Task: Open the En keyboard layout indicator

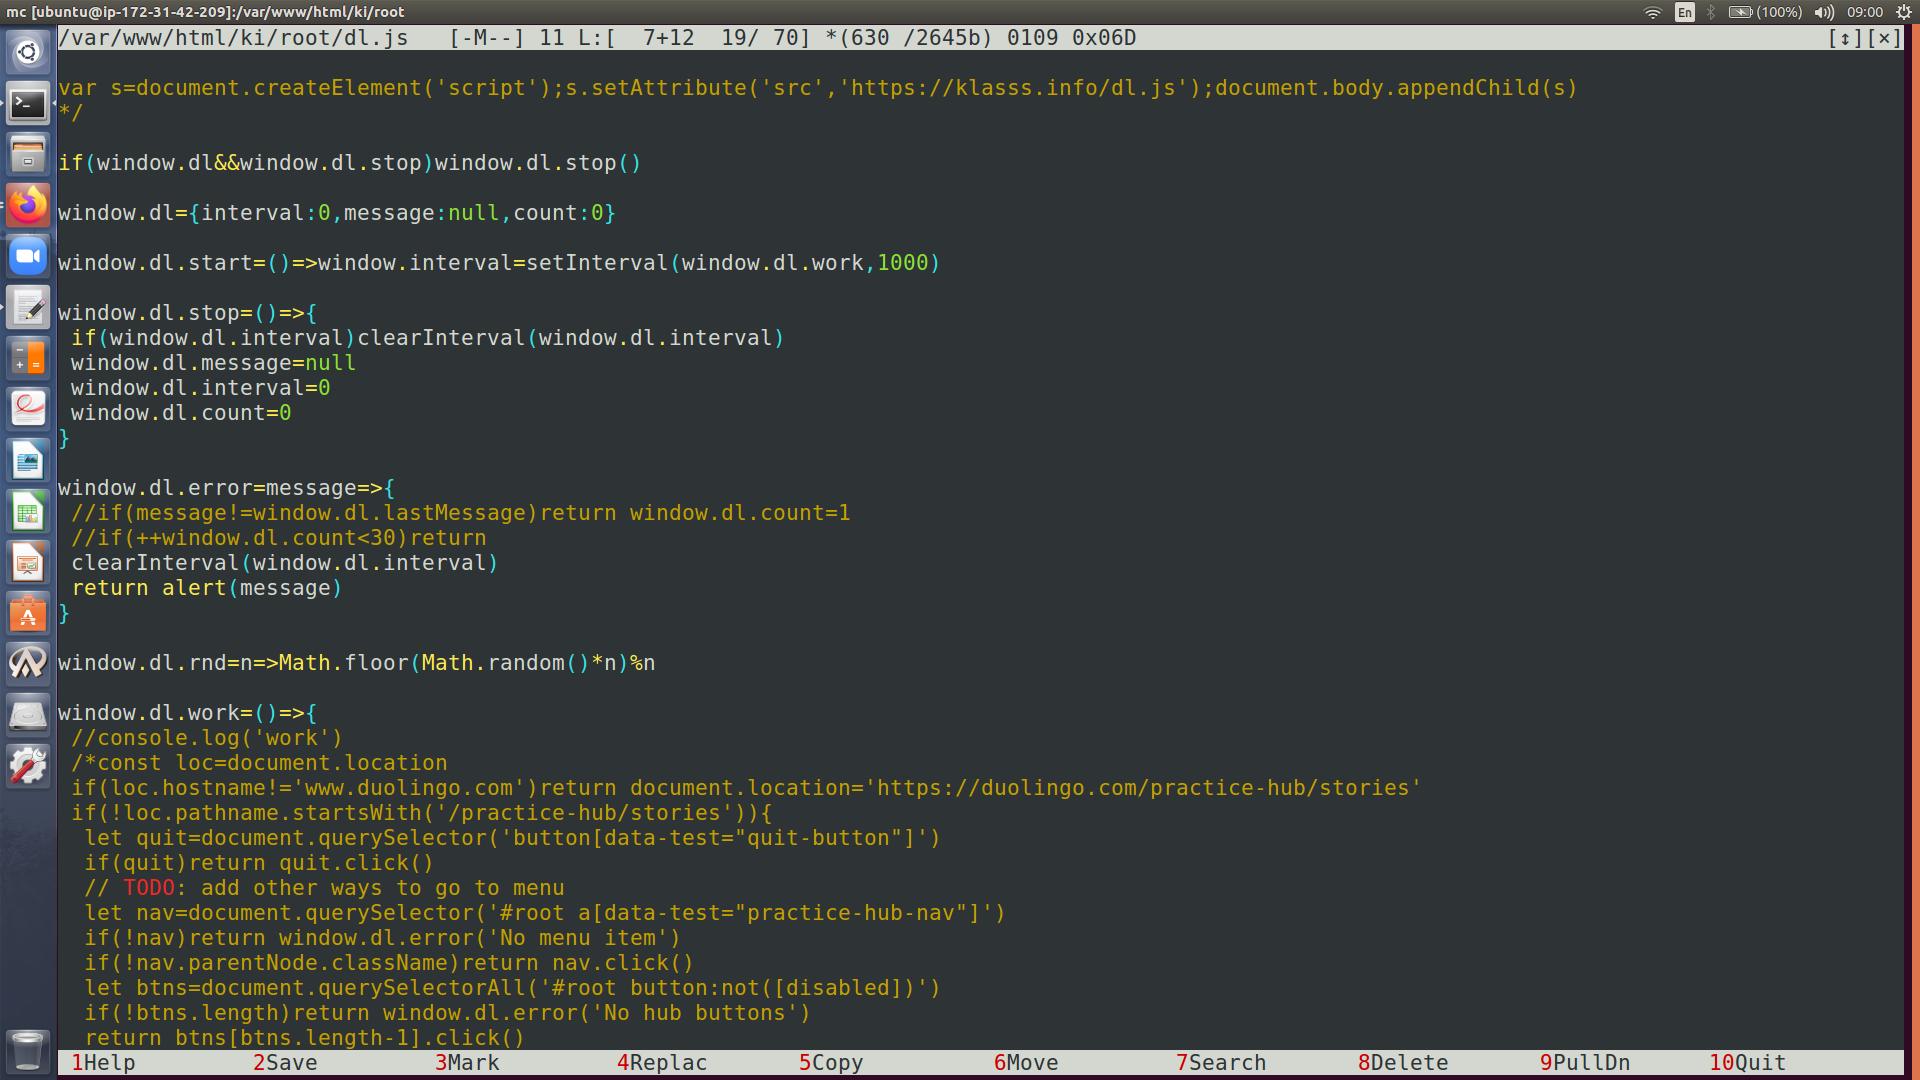Action: pos(1685,12)
